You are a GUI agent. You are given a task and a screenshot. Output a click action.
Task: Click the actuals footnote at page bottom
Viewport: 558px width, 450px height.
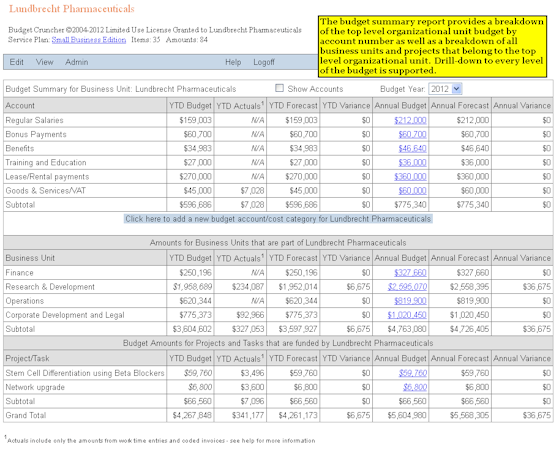(x=160, y=440)
